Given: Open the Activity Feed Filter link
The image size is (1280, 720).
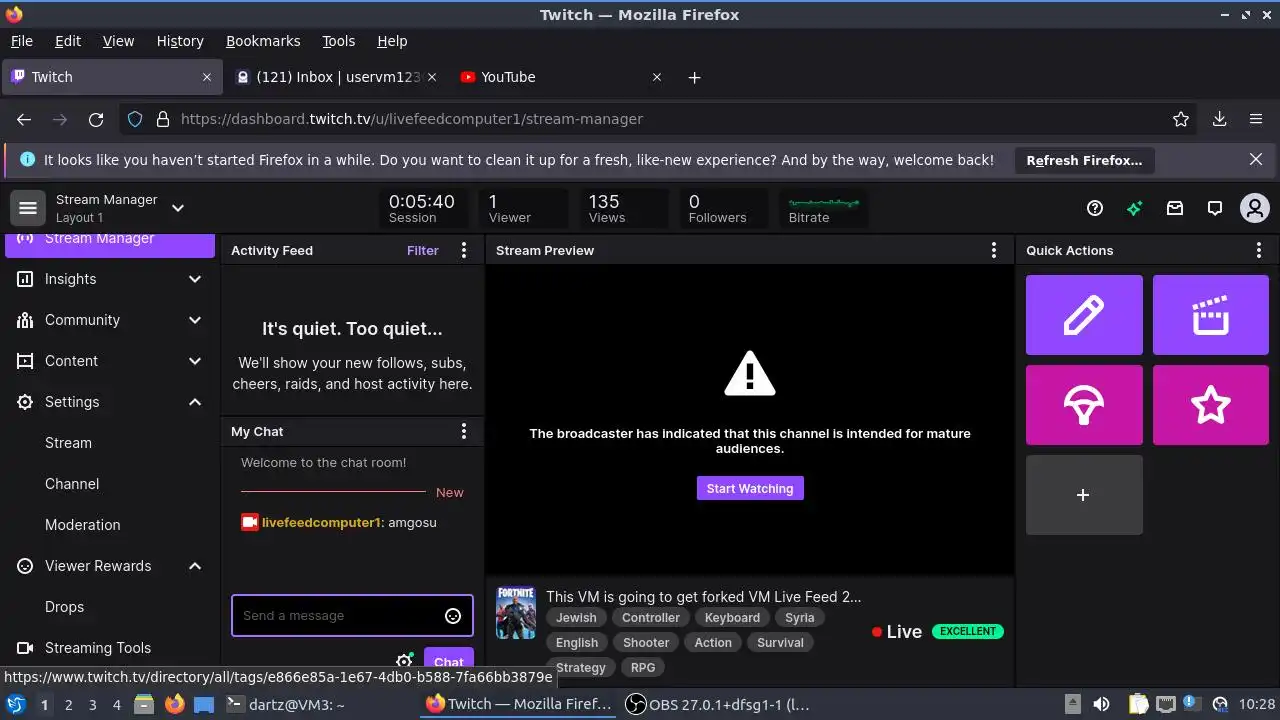Looking at the screenshot, I should click(422, 251).
